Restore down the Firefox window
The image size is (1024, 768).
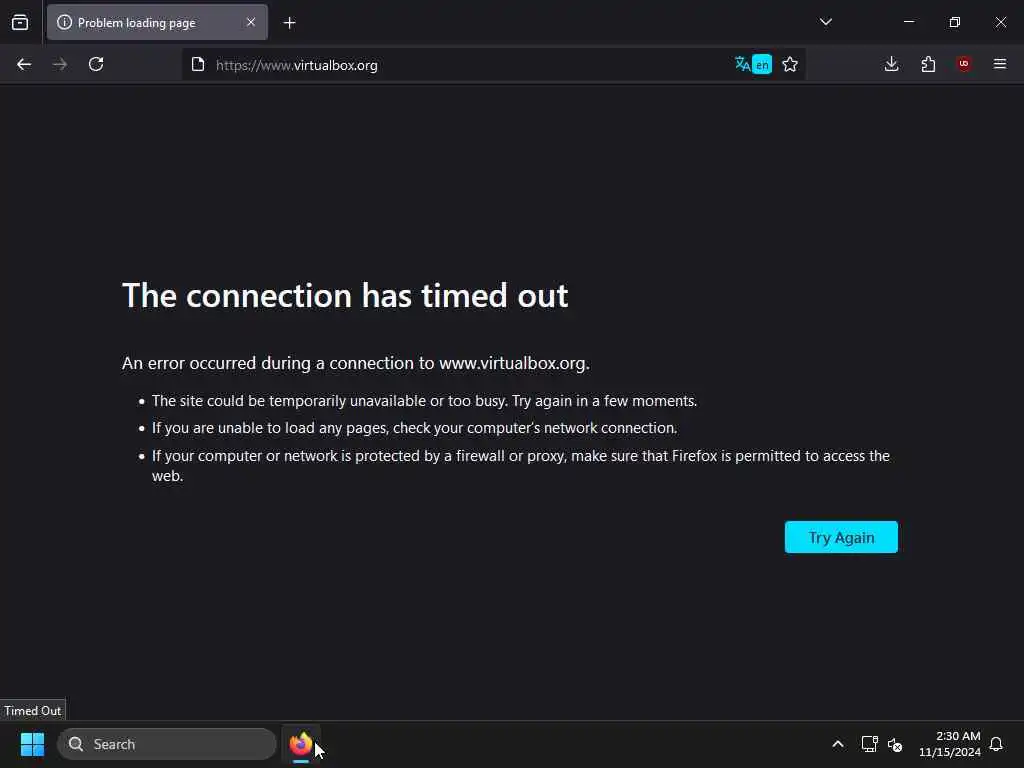(x=955, y=22)
